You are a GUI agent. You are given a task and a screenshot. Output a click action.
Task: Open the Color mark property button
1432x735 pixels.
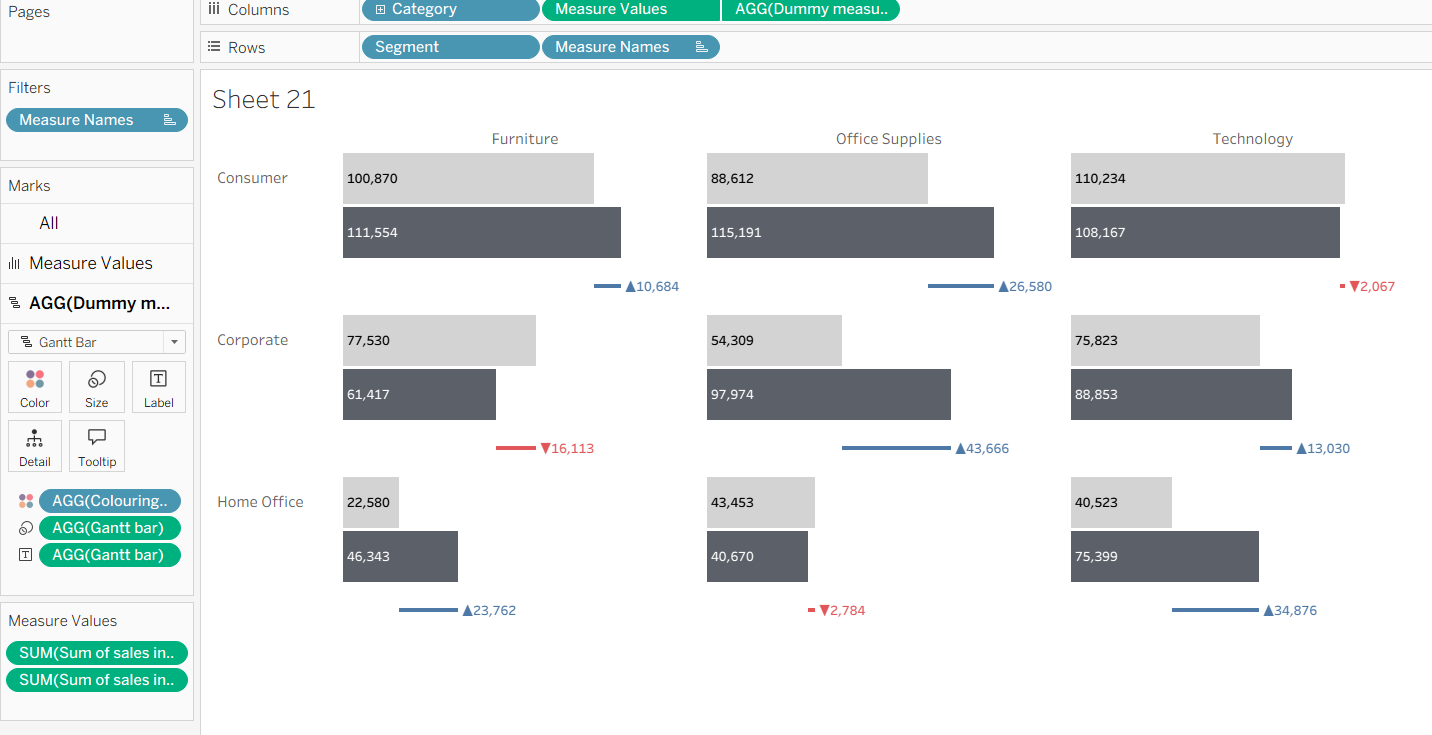tap(35, 387)
